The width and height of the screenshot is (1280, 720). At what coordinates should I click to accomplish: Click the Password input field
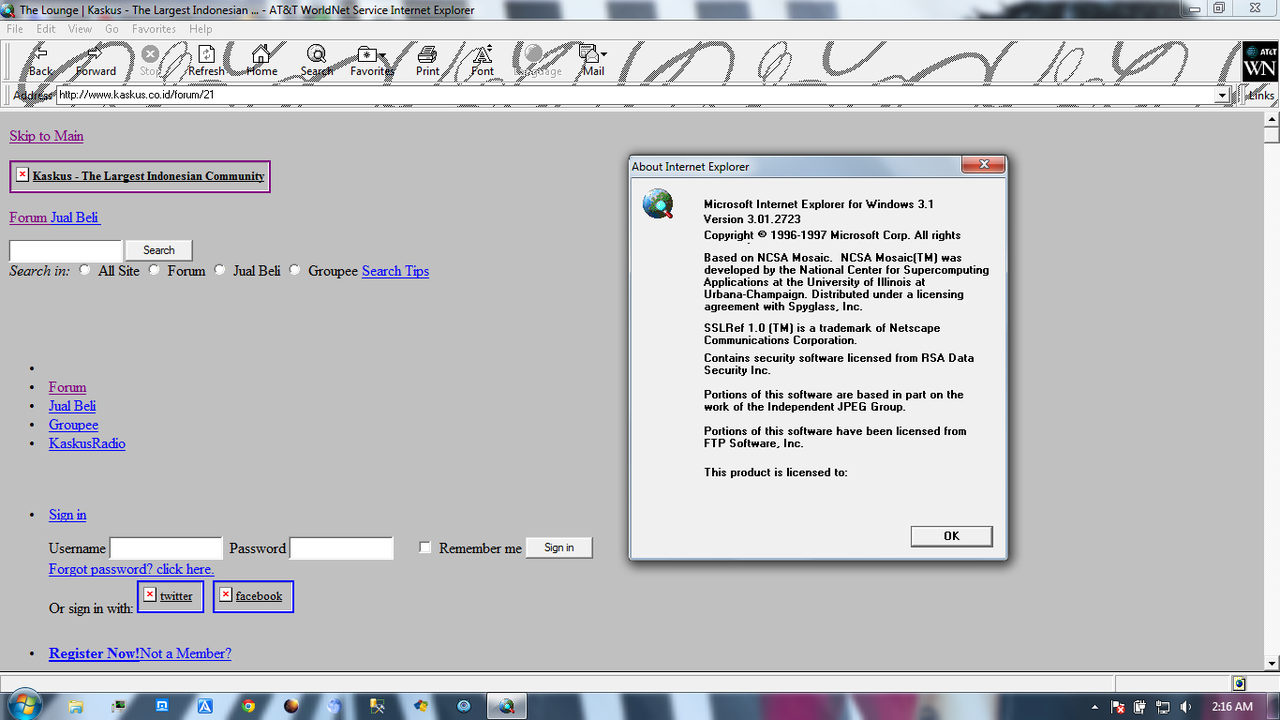pyautogui.click(x=341, y=548)
